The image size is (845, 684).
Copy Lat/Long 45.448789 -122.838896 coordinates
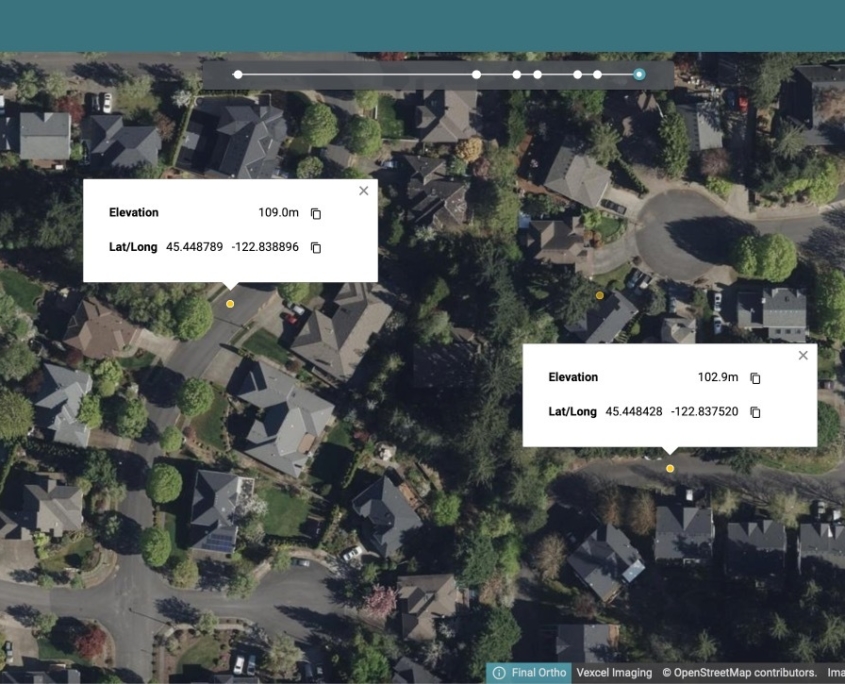coord(317,247)
